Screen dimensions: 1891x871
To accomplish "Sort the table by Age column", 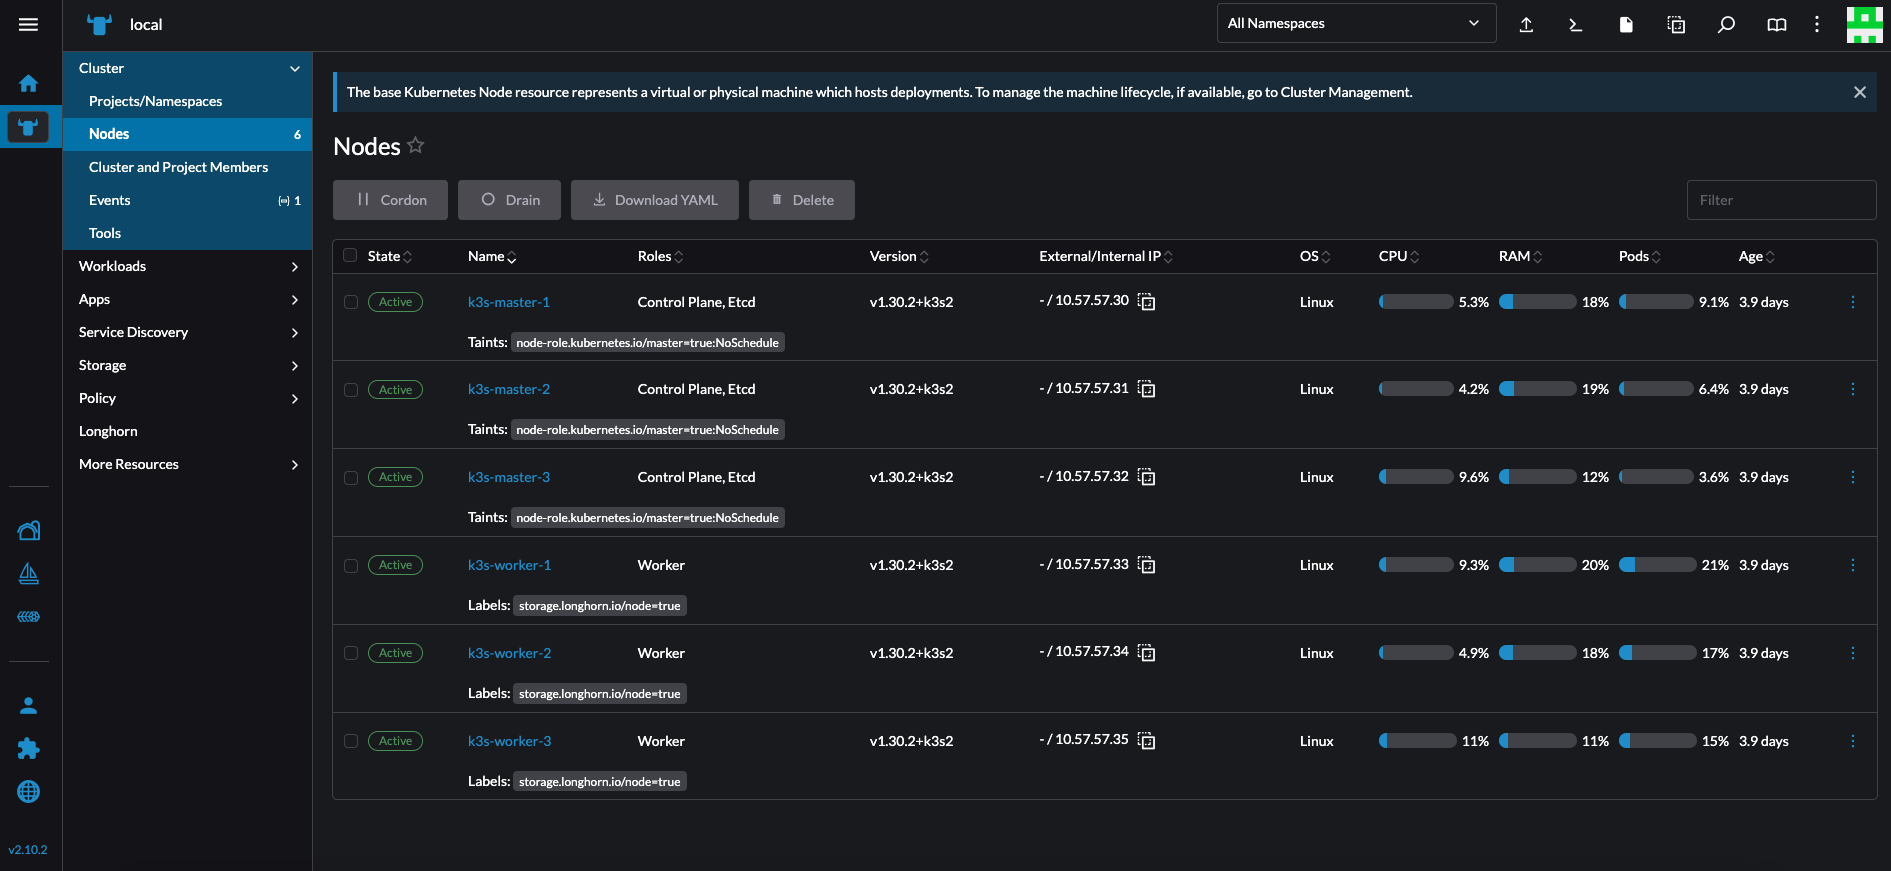I will (1757, 256).
